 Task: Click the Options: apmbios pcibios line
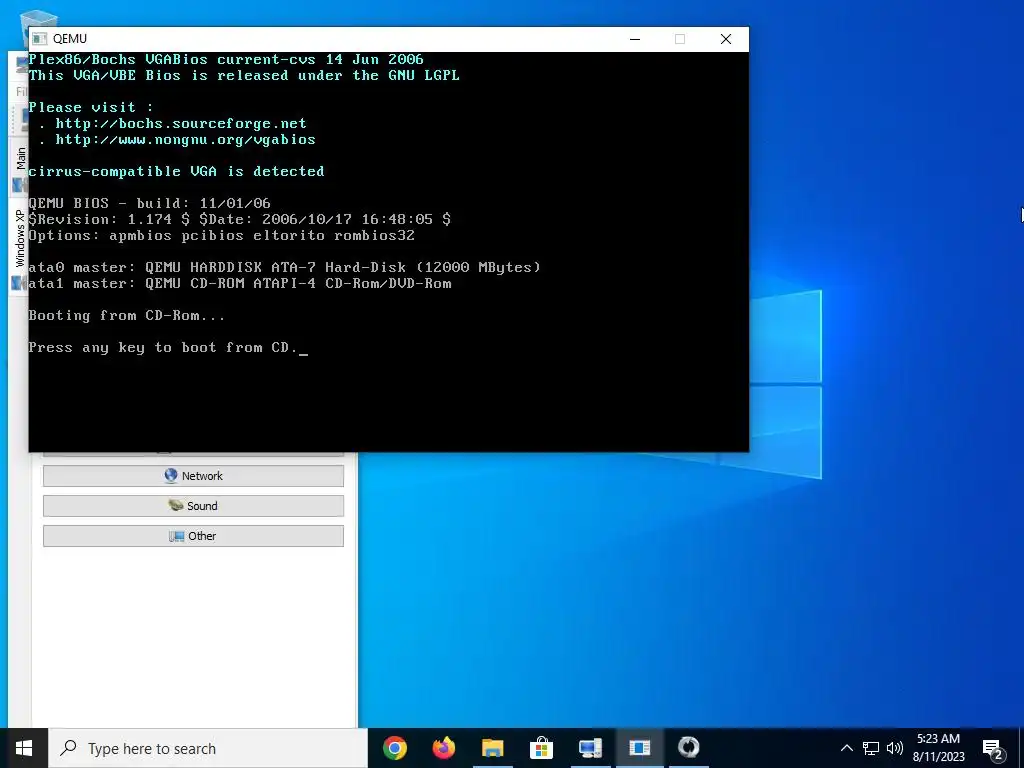(x=221, y=235)
